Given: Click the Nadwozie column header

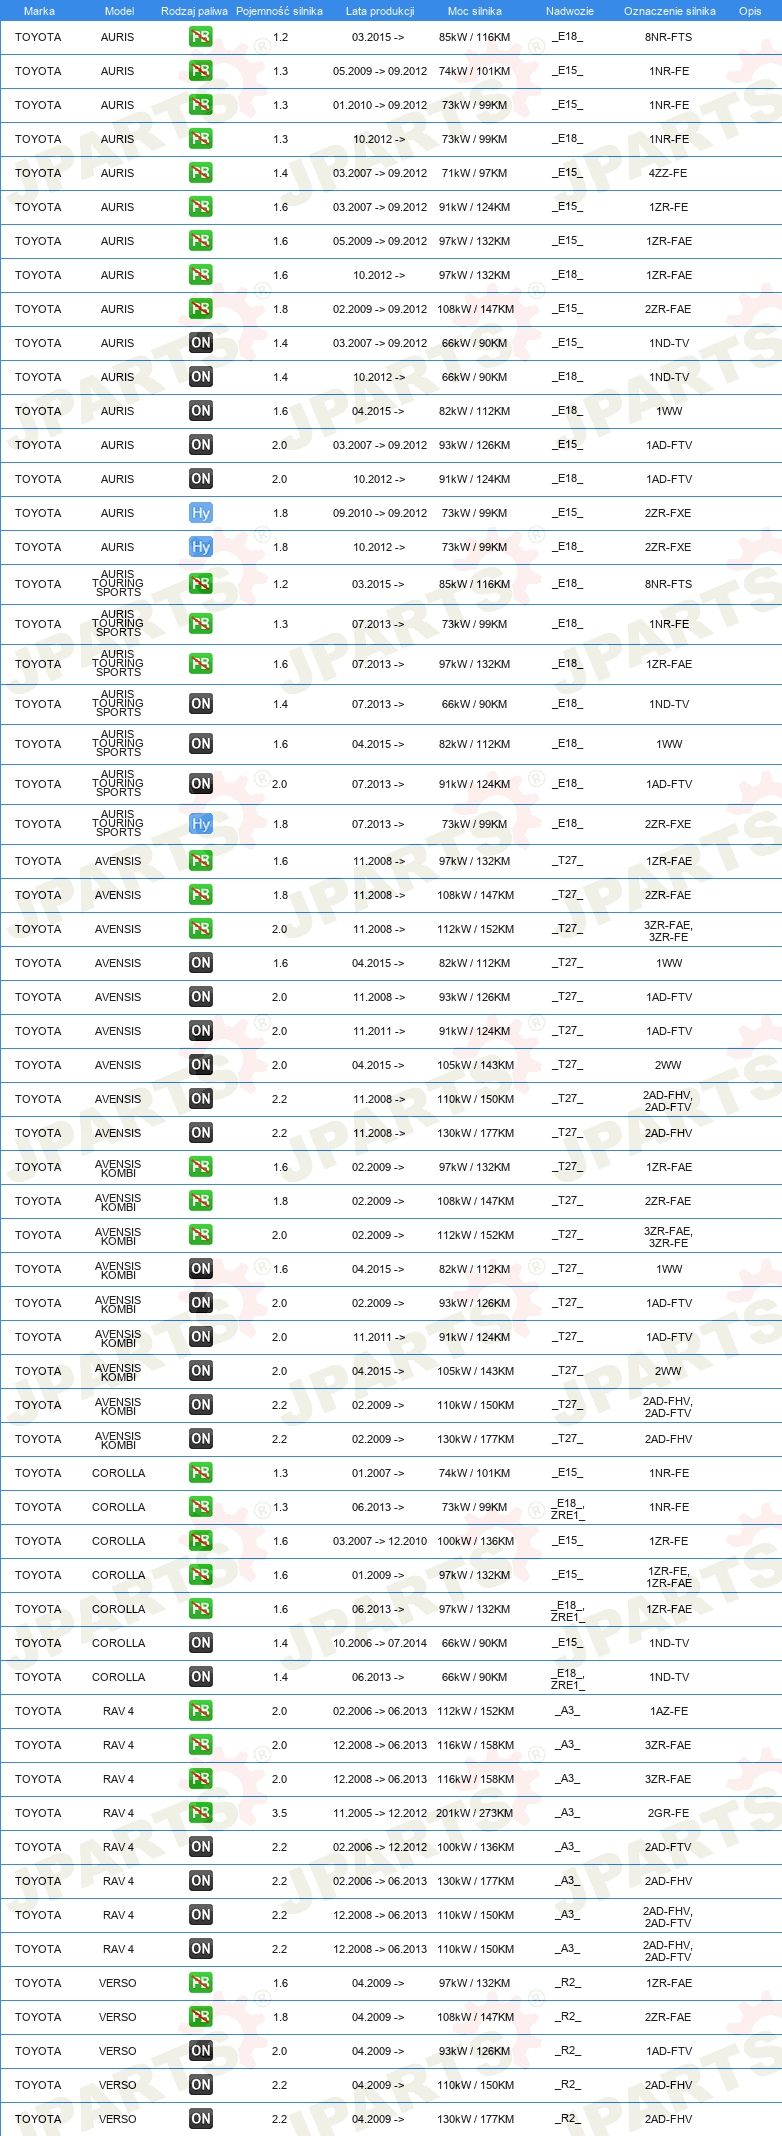Looking at the screenshot, I should click(570, 11).
